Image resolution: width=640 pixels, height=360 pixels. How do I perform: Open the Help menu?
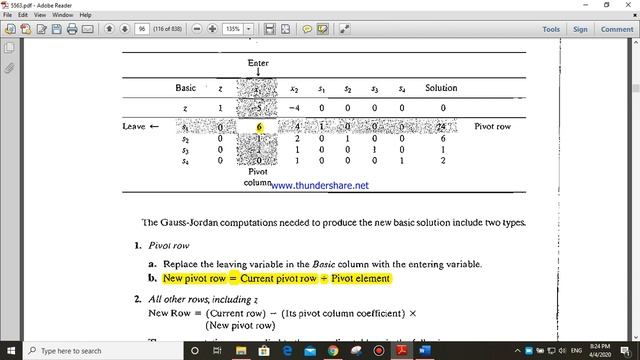(85, 15)
